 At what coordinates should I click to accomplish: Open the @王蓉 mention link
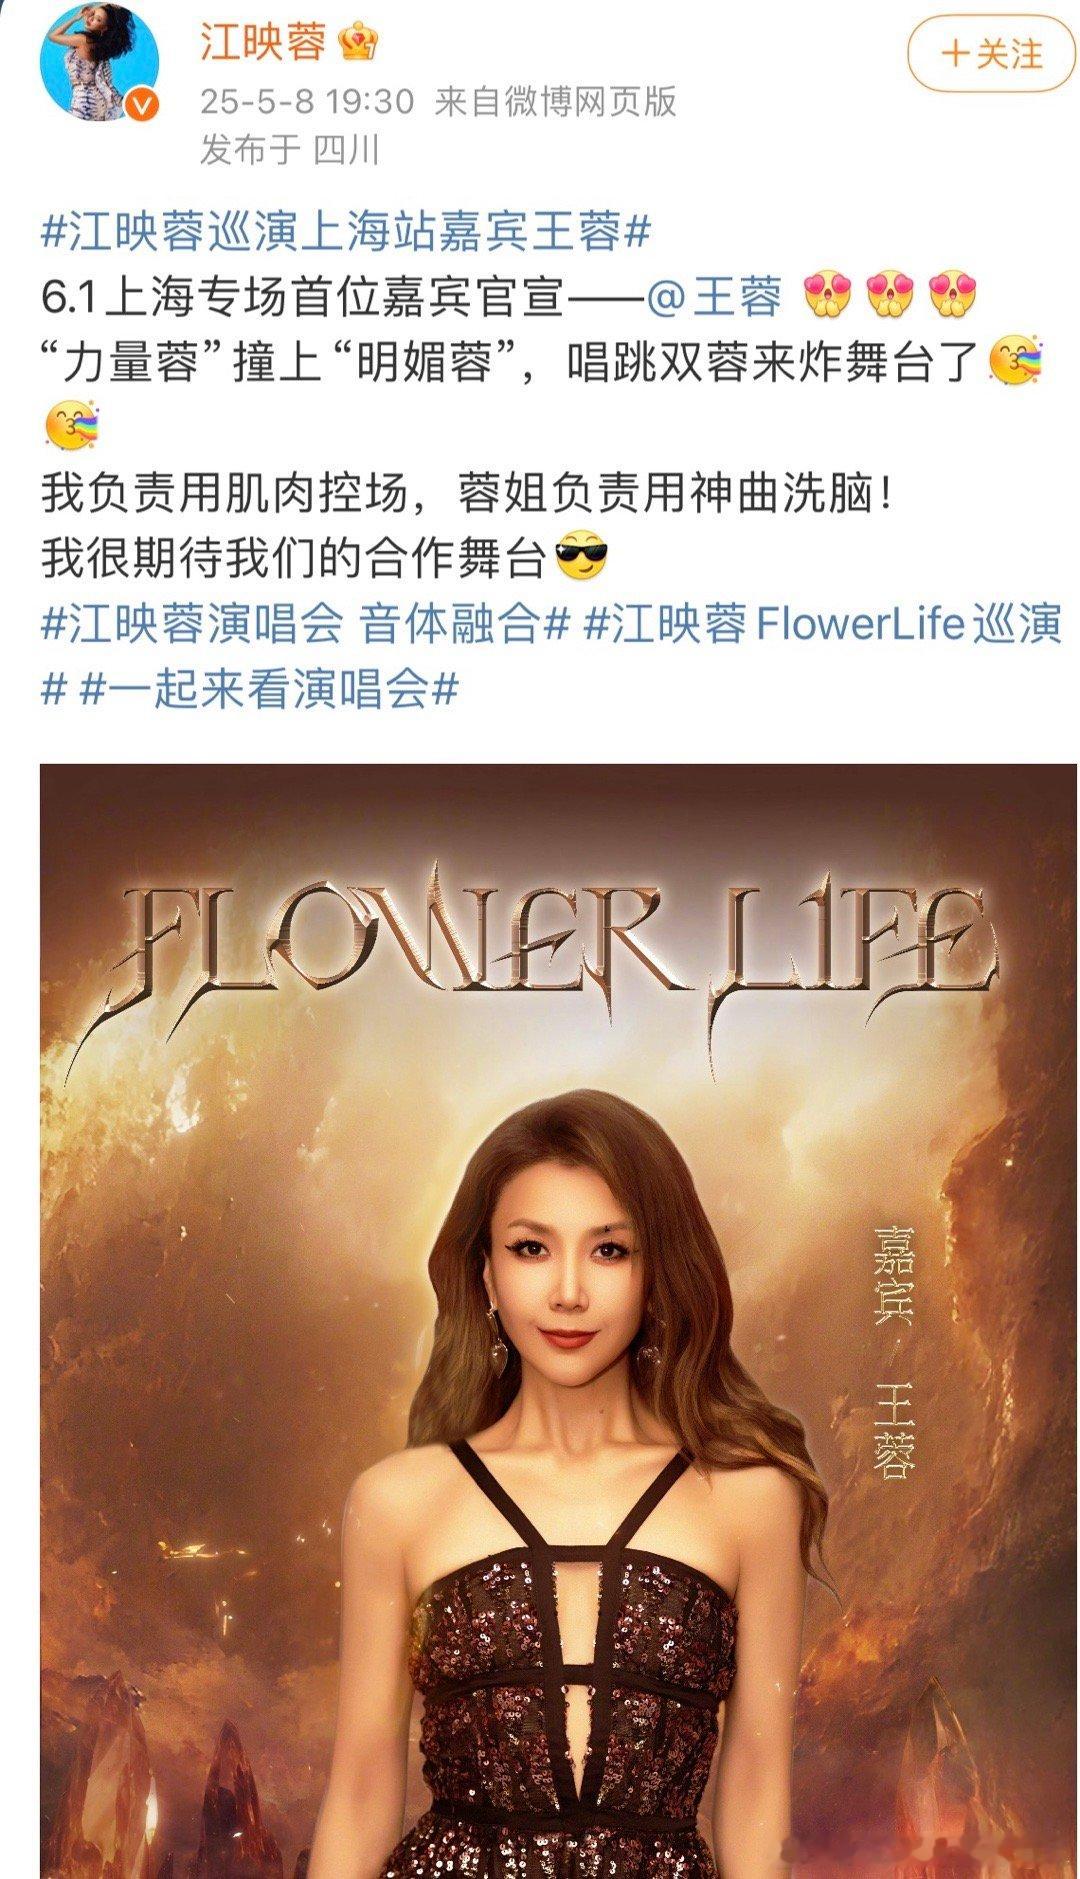click(714, 299)
